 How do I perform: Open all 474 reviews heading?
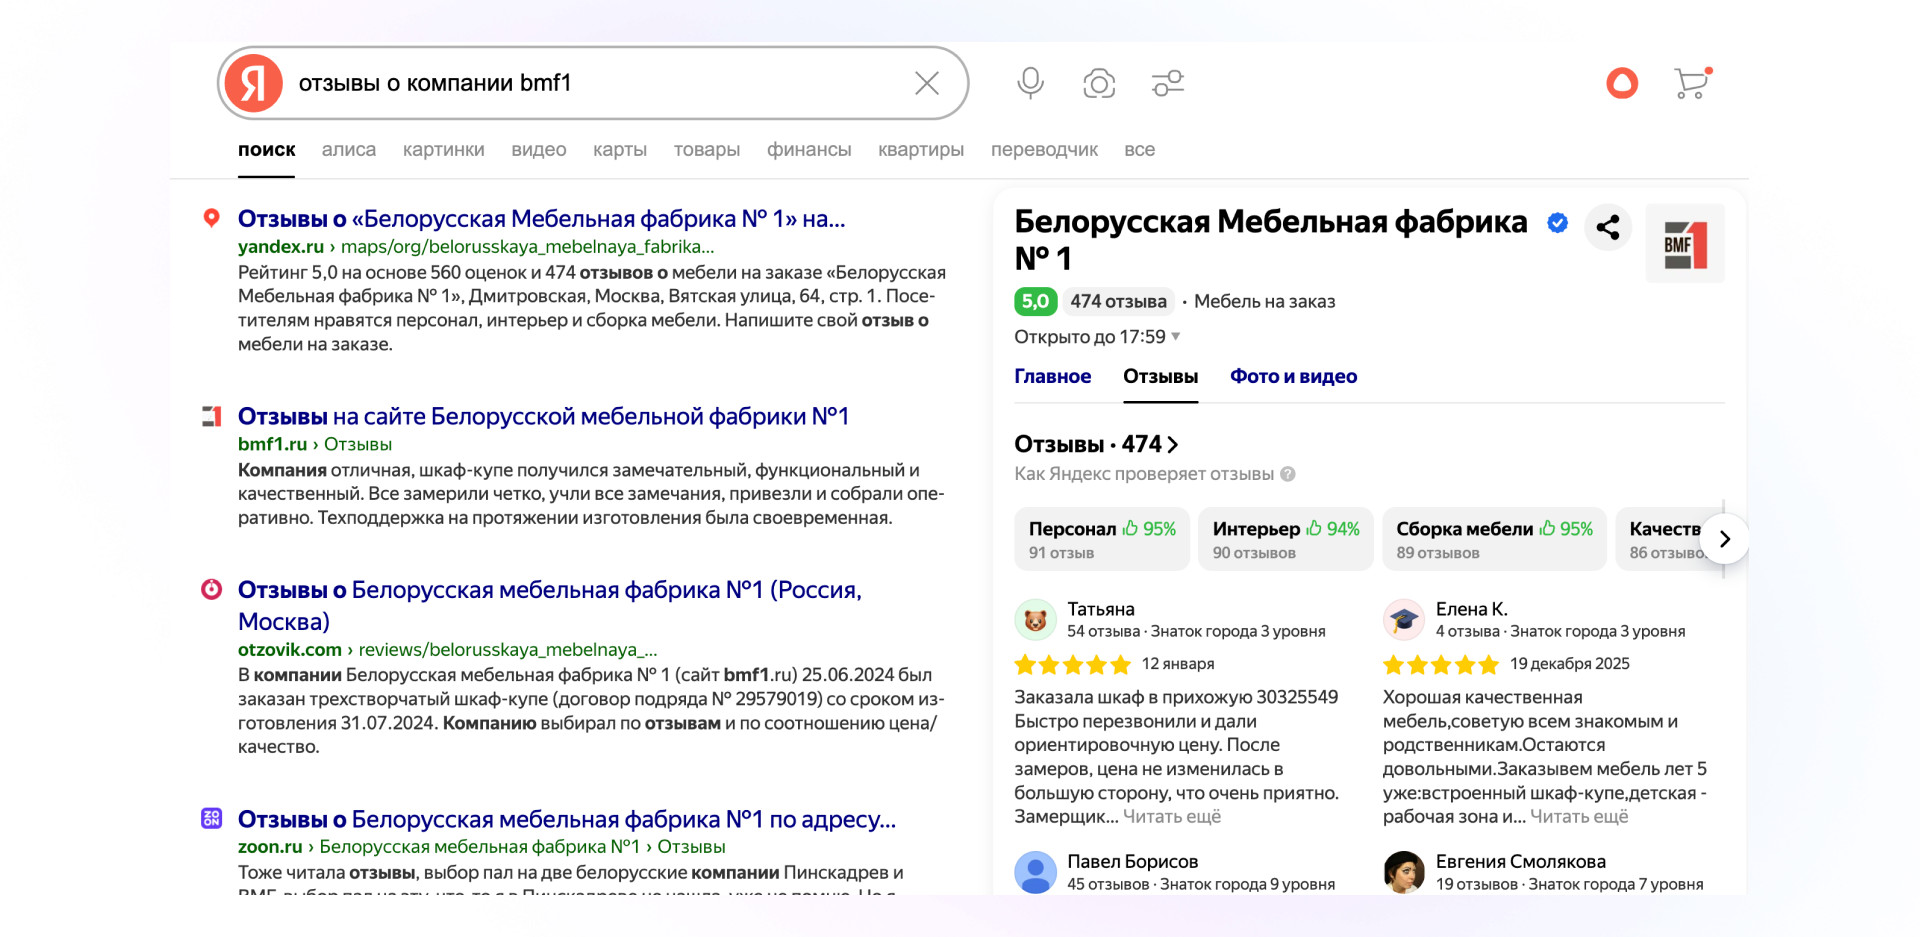[1096, 444]
